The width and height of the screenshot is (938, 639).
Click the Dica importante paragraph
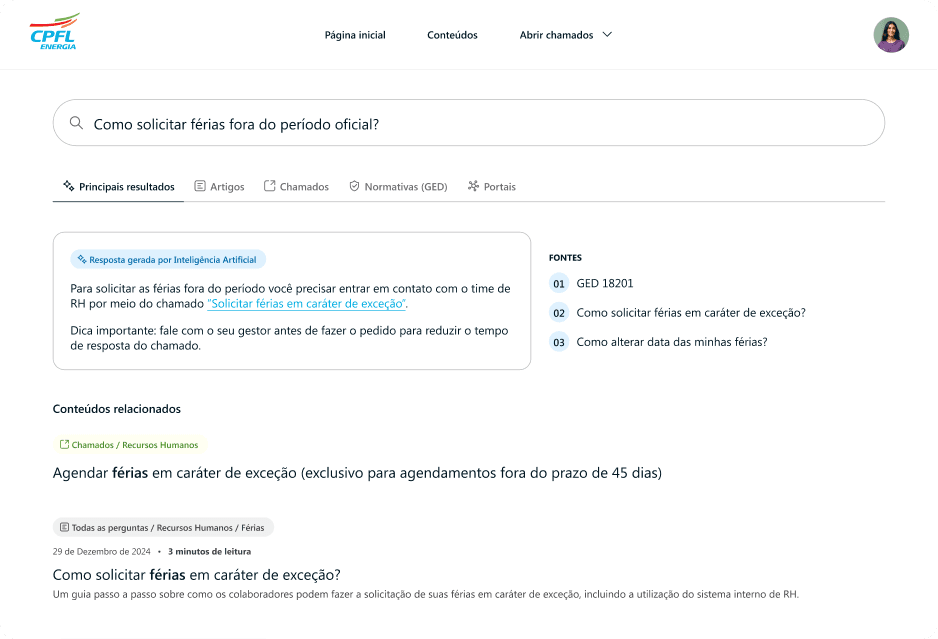(290, 338)
